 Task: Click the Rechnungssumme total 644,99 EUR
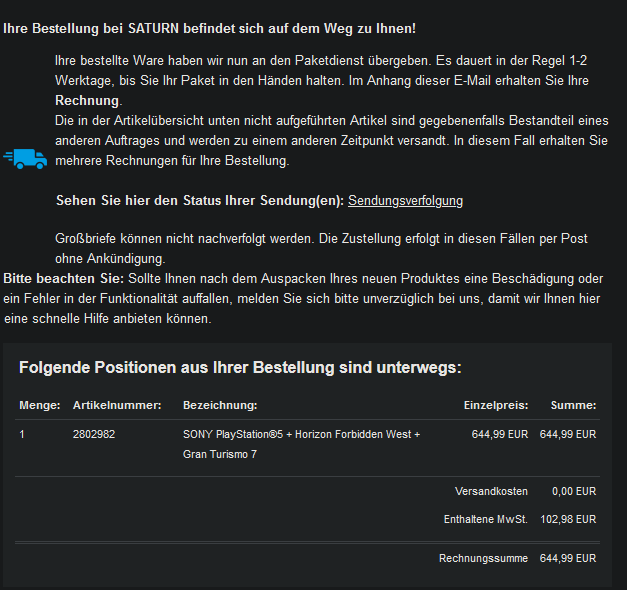568,558
